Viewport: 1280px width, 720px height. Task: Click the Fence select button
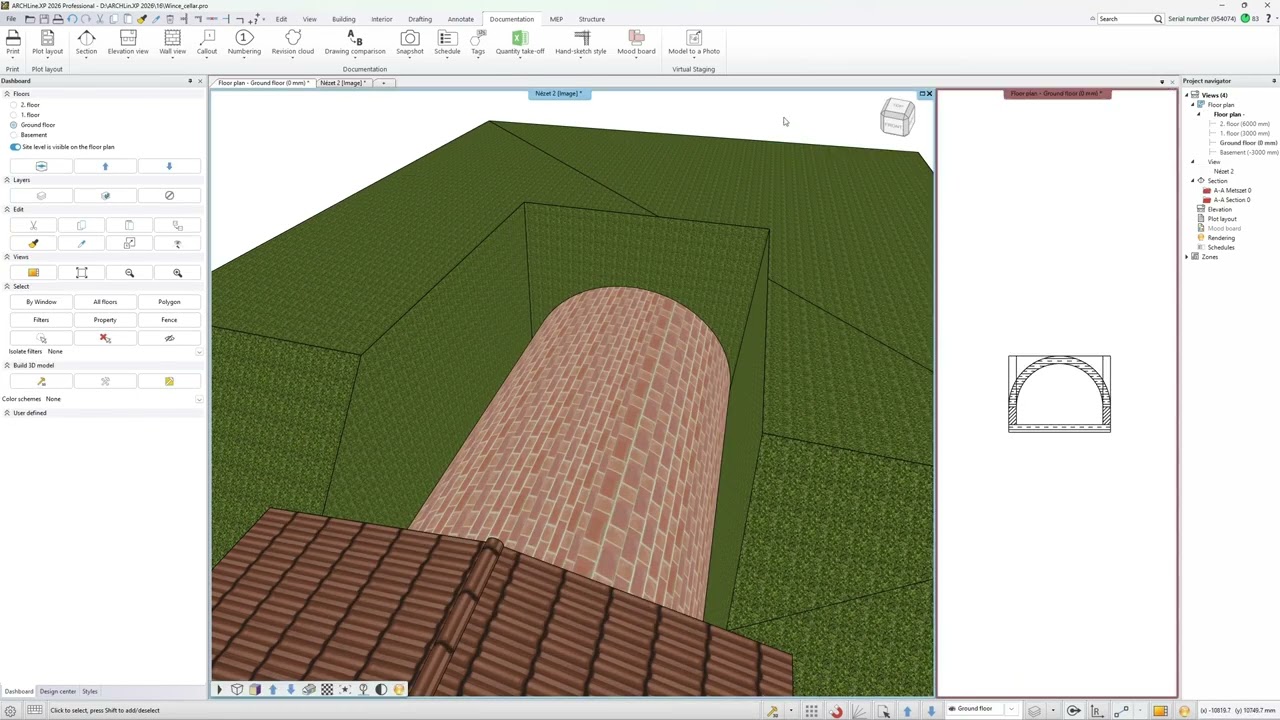pyautogui.click(x=169, y=320)
